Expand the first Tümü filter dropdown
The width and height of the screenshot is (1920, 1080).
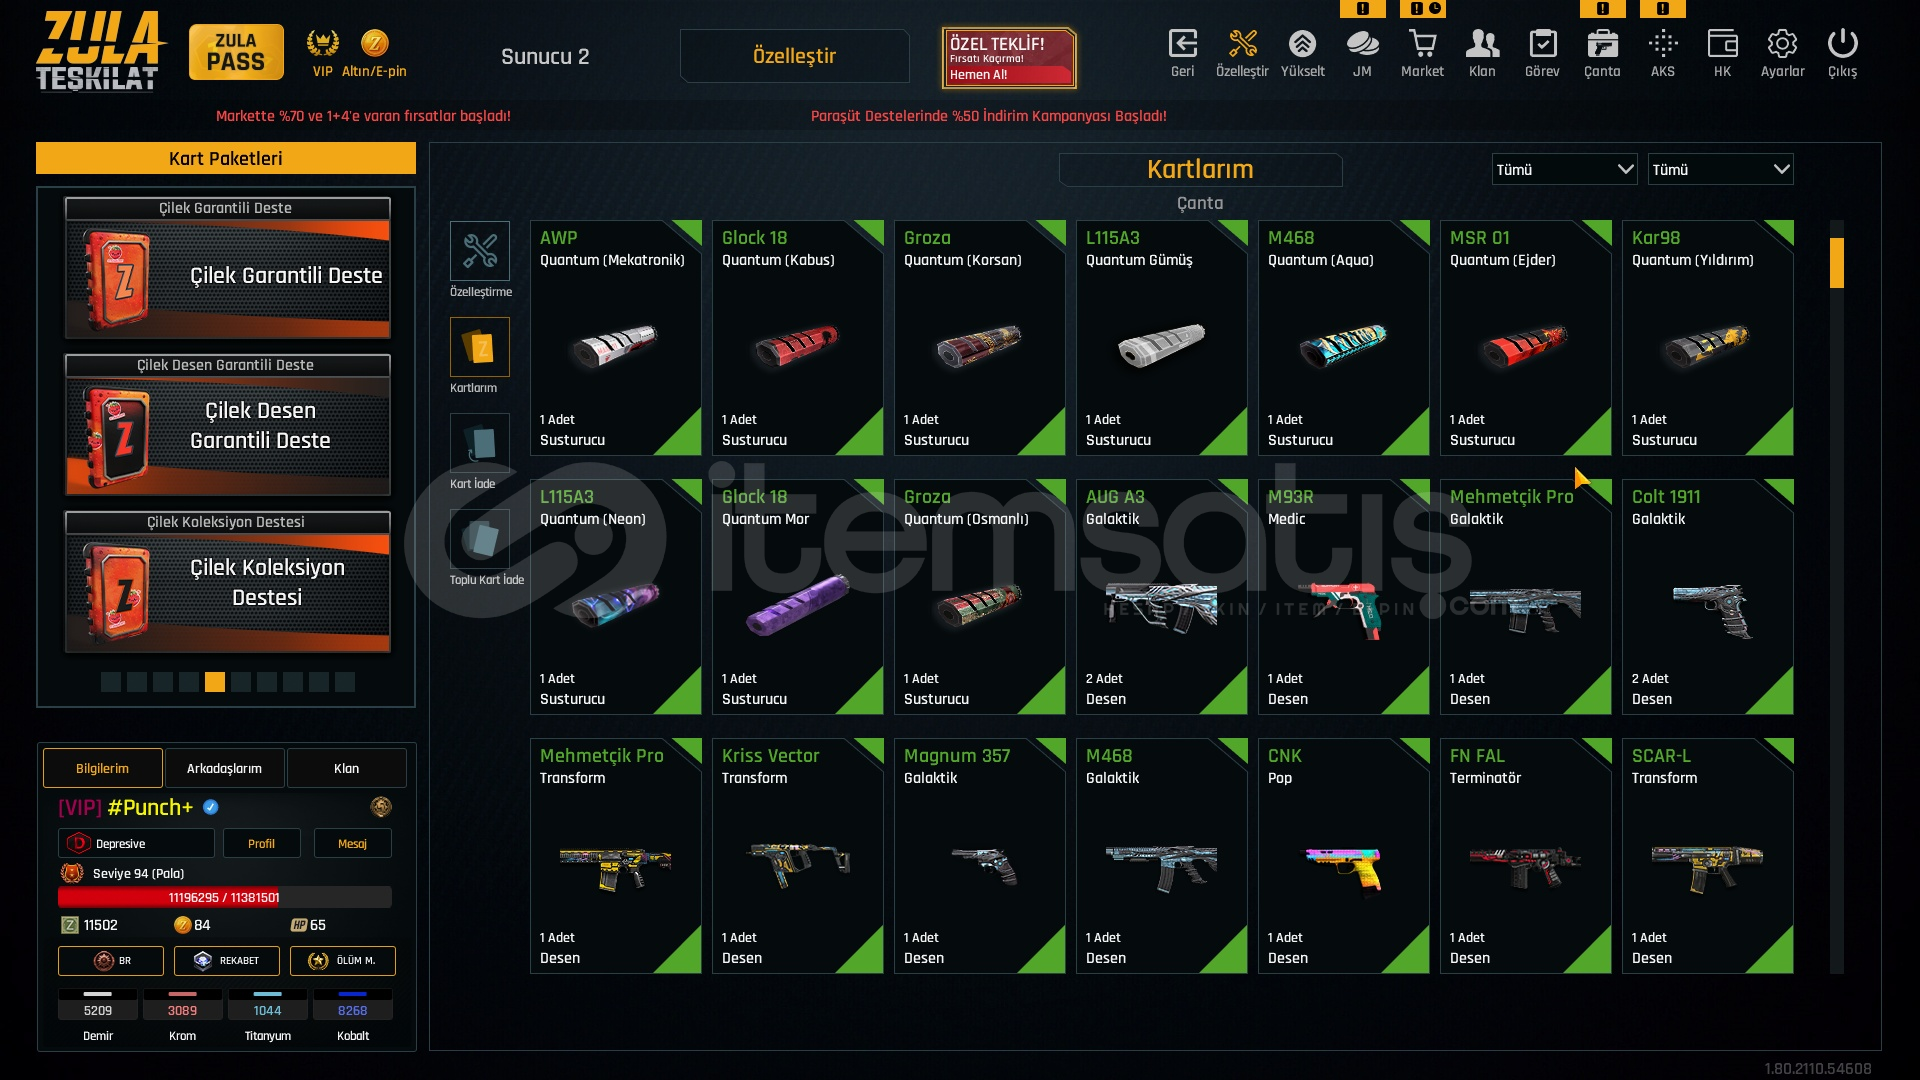click(x=1564, y=169)
